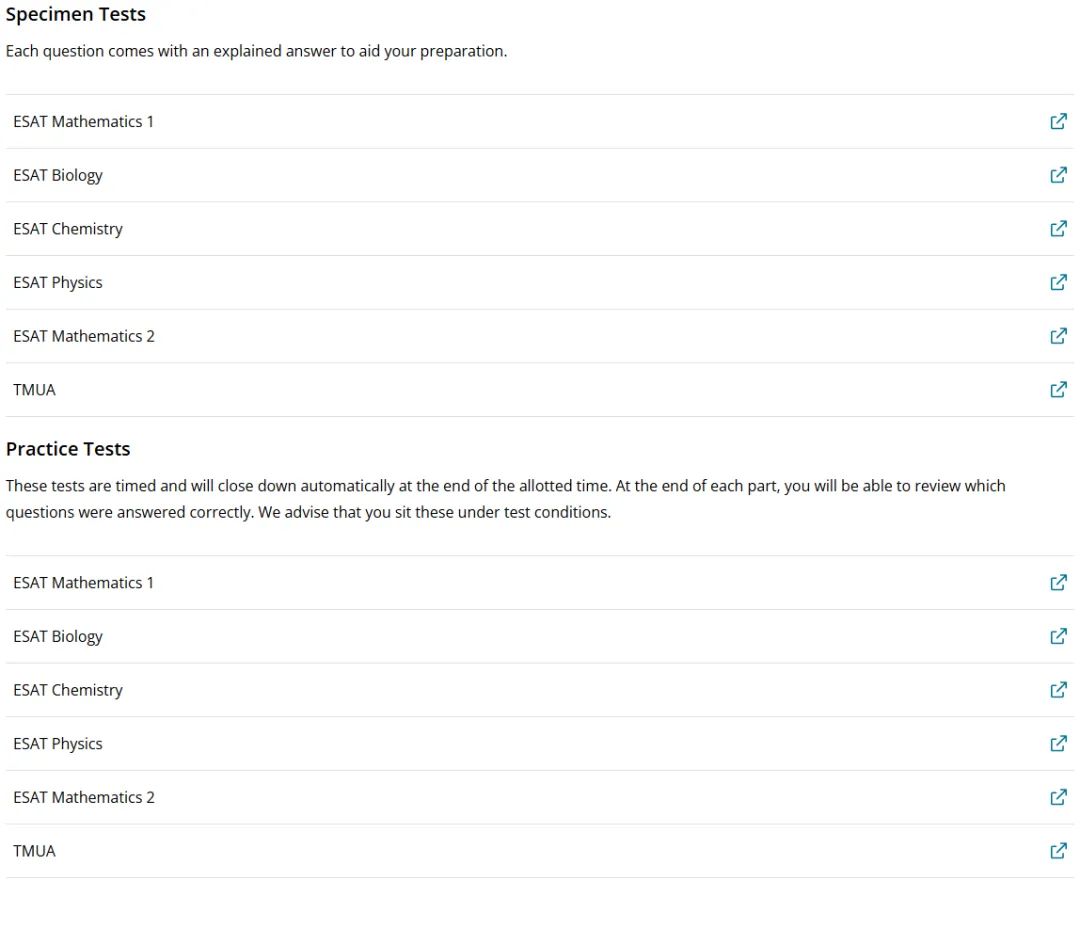
Task: Click external link icon for Specimen ESAT Physics
Action: [1058, 282]
